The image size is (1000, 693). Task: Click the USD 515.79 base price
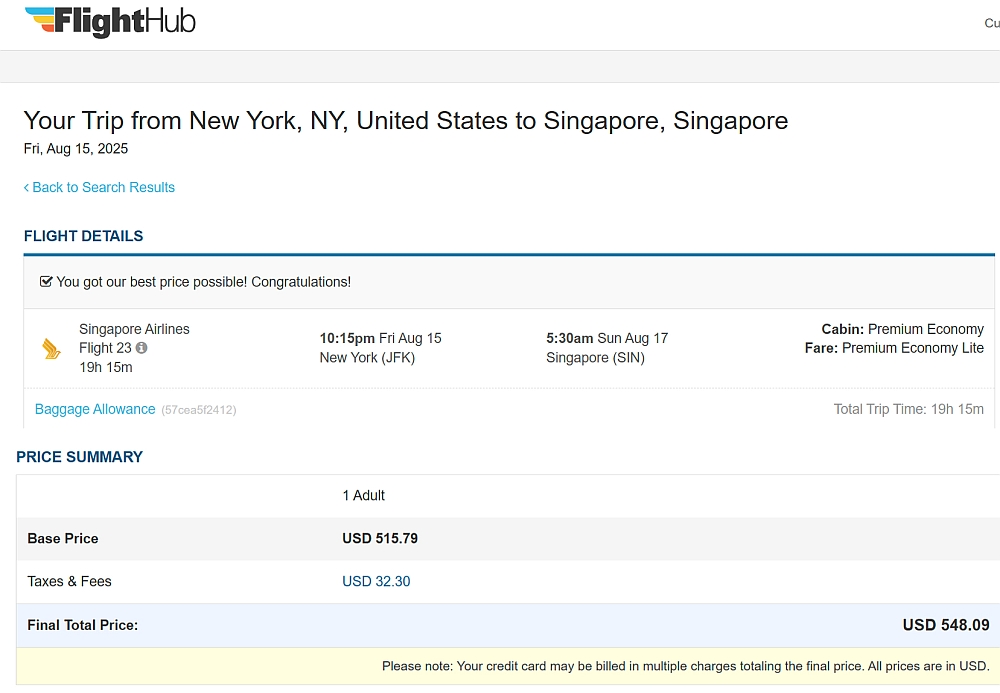380,539
